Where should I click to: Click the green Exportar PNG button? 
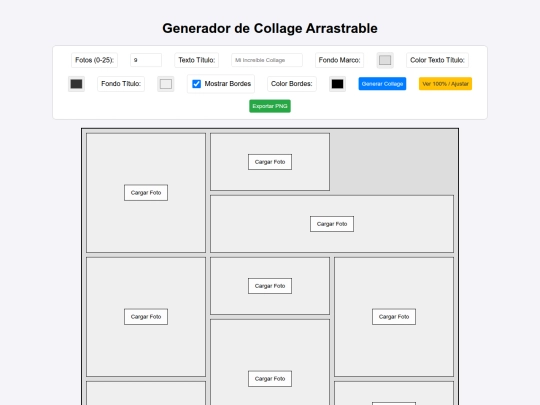coord(270,106)
